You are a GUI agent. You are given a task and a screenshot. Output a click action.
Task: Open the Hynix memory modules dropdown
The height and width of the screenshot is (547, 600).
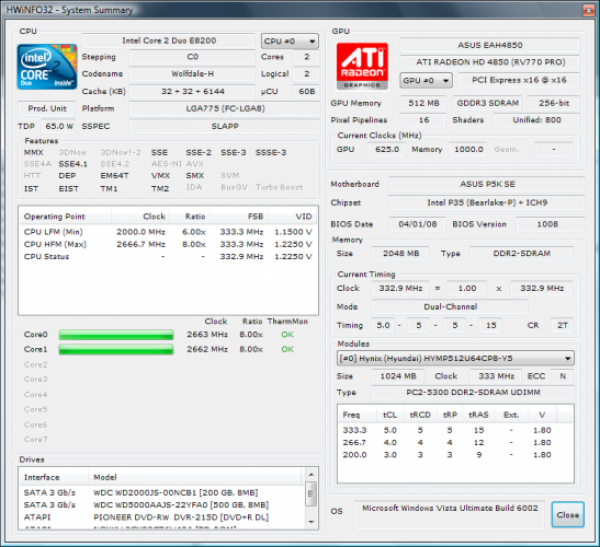(x=455, y=358)
